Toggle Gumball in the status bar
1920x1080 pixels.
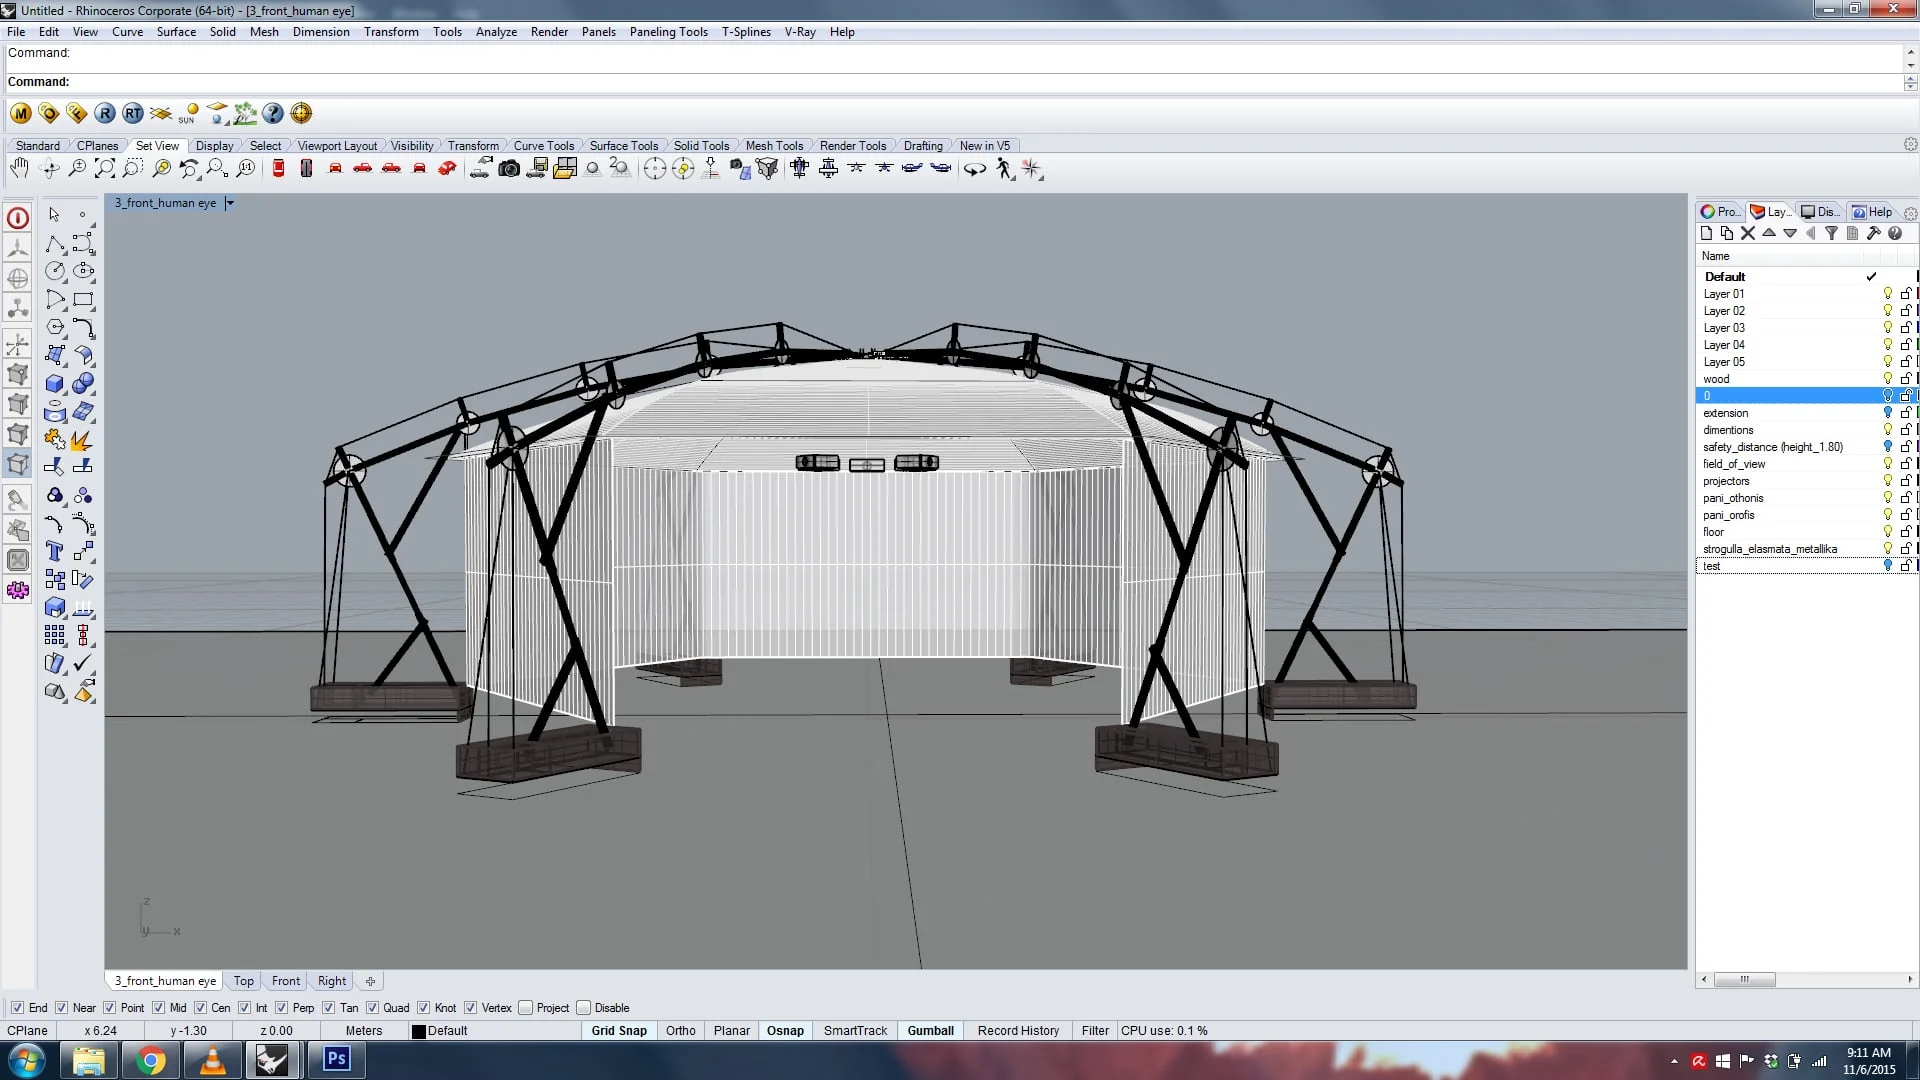931,1031
